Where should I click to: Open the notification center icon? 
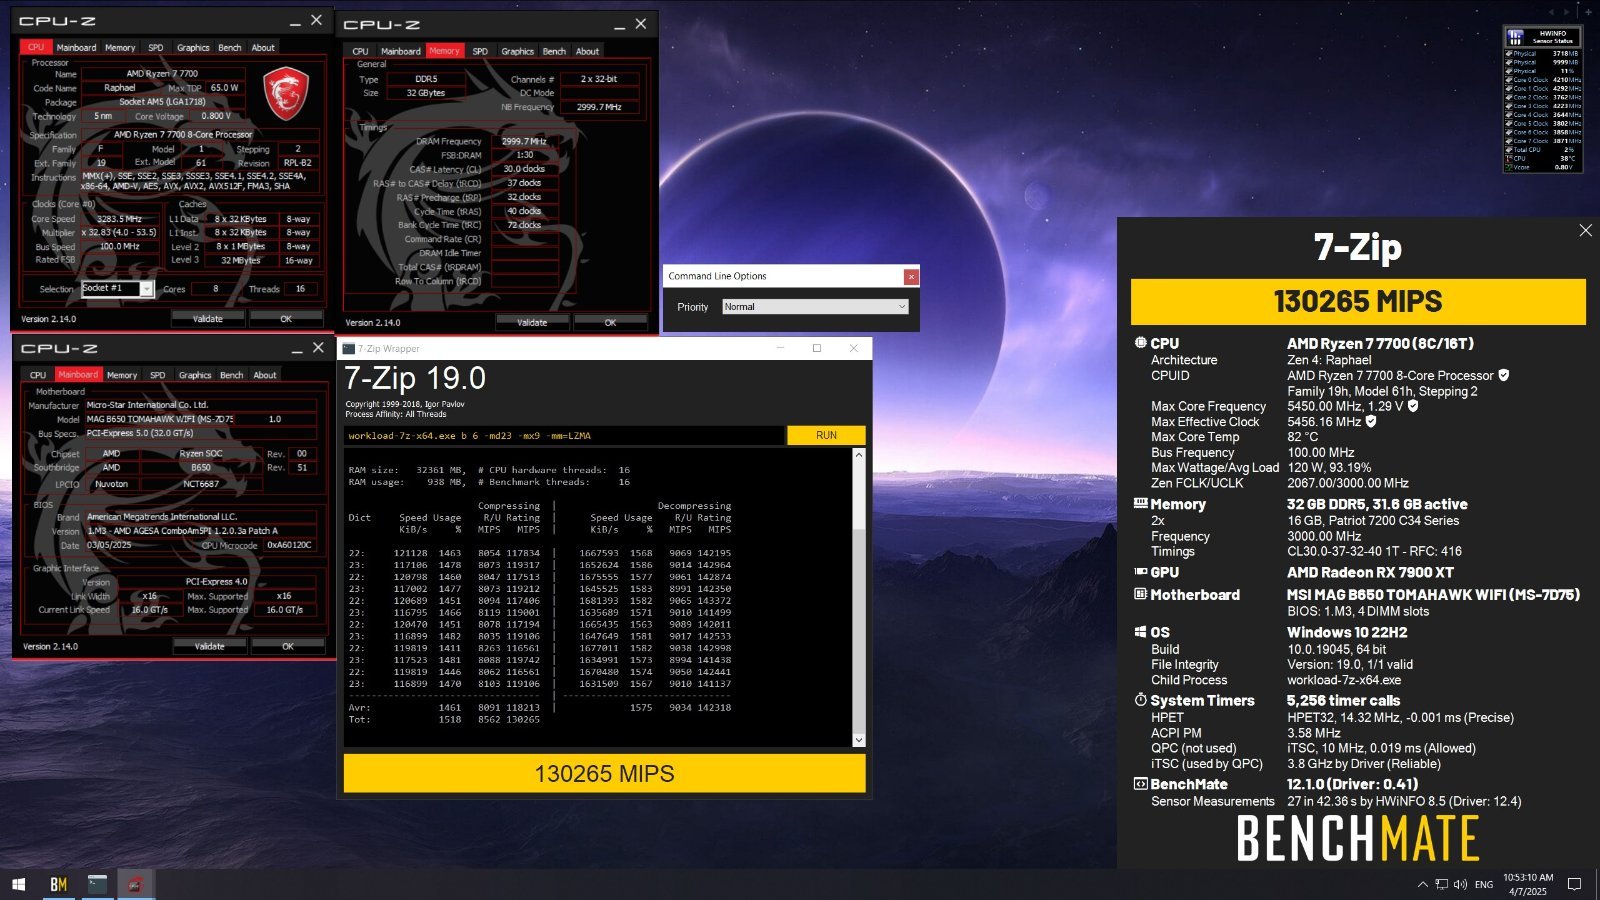point(1574,884)
